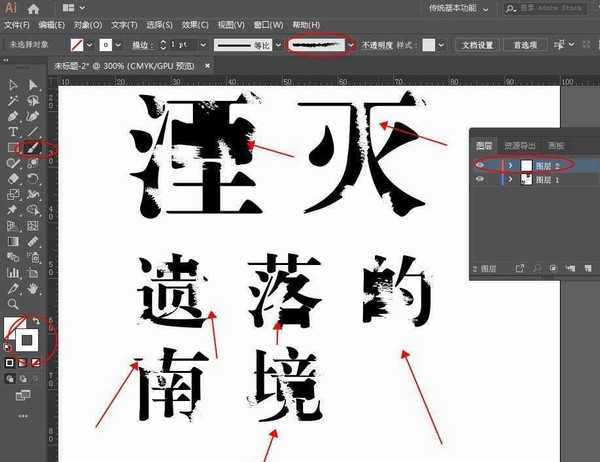Image resolution: width=600 pixels, height=462 pixels.
Task: Select the Magic Wand tool
Action: (13, 100)
